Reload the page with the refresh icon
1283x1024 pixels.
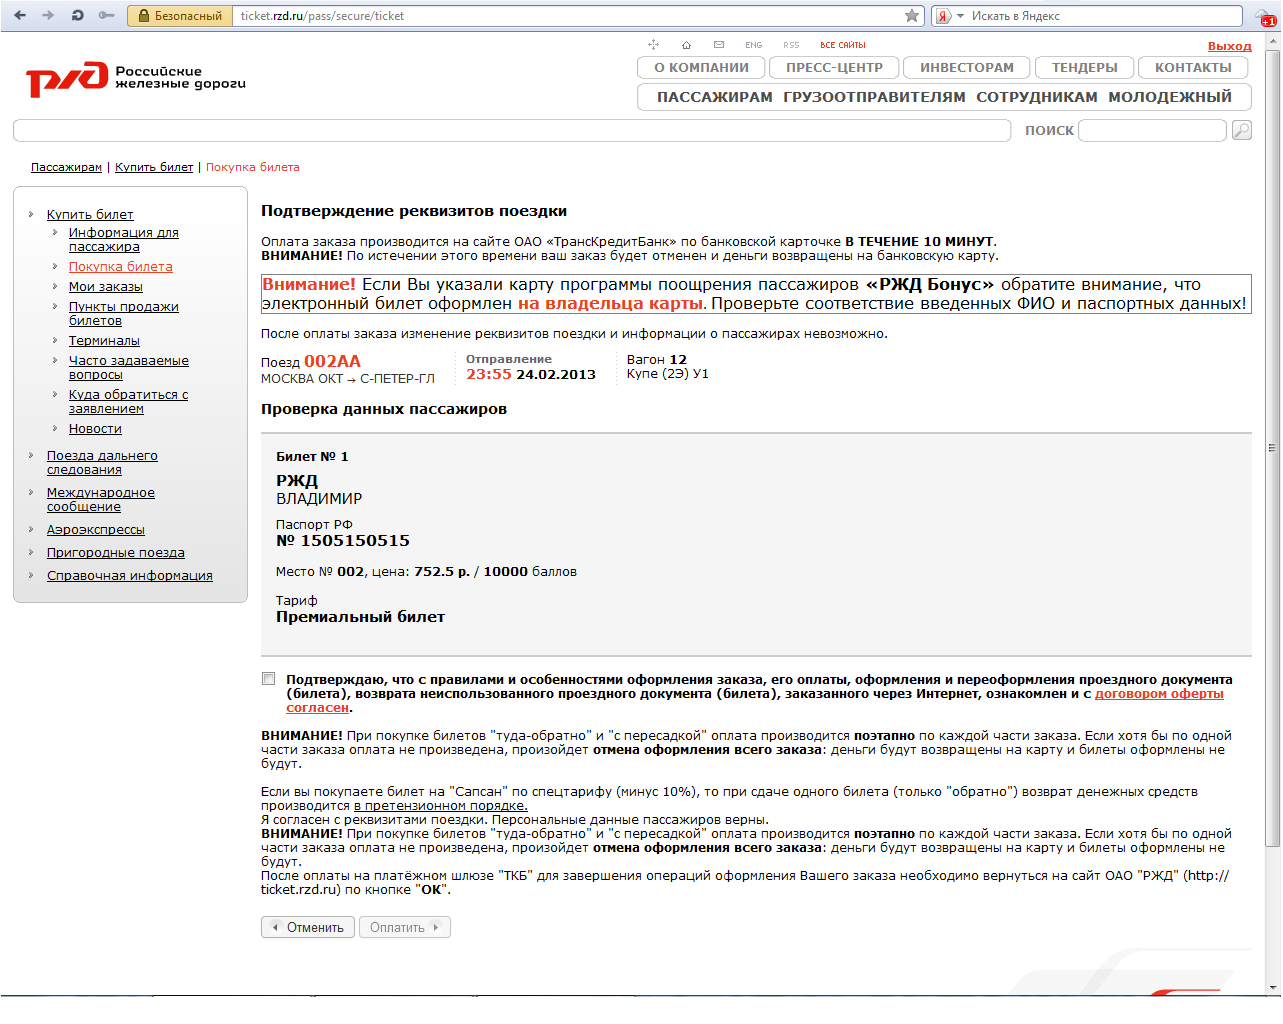[77, 16]
